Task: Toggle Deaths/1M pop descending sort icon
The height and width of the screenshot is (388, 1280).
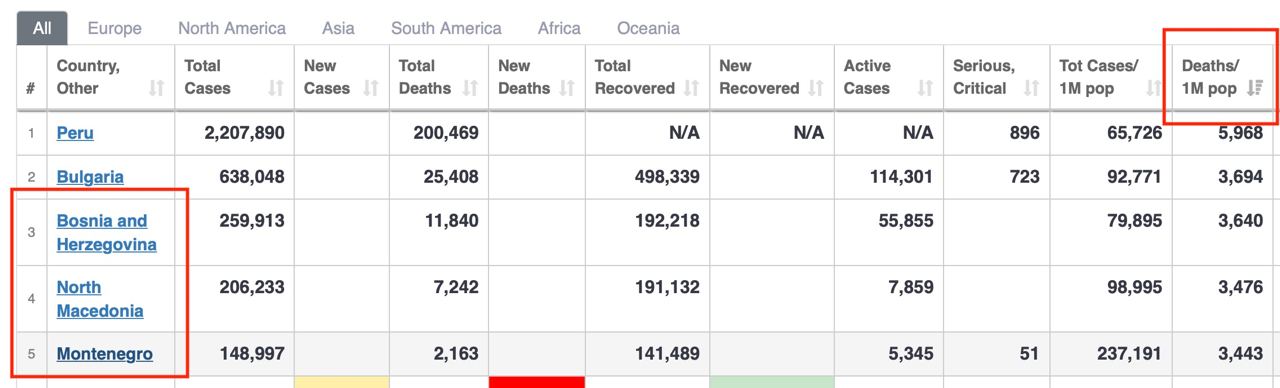Action: (1256, 89)
